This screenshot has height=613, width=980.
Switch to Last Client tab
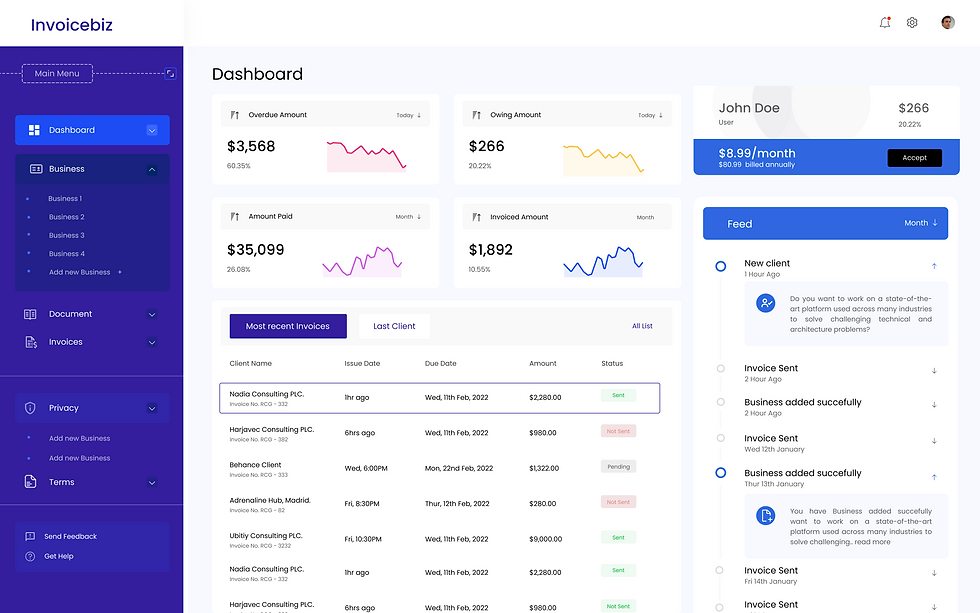(x=394, y=326)
